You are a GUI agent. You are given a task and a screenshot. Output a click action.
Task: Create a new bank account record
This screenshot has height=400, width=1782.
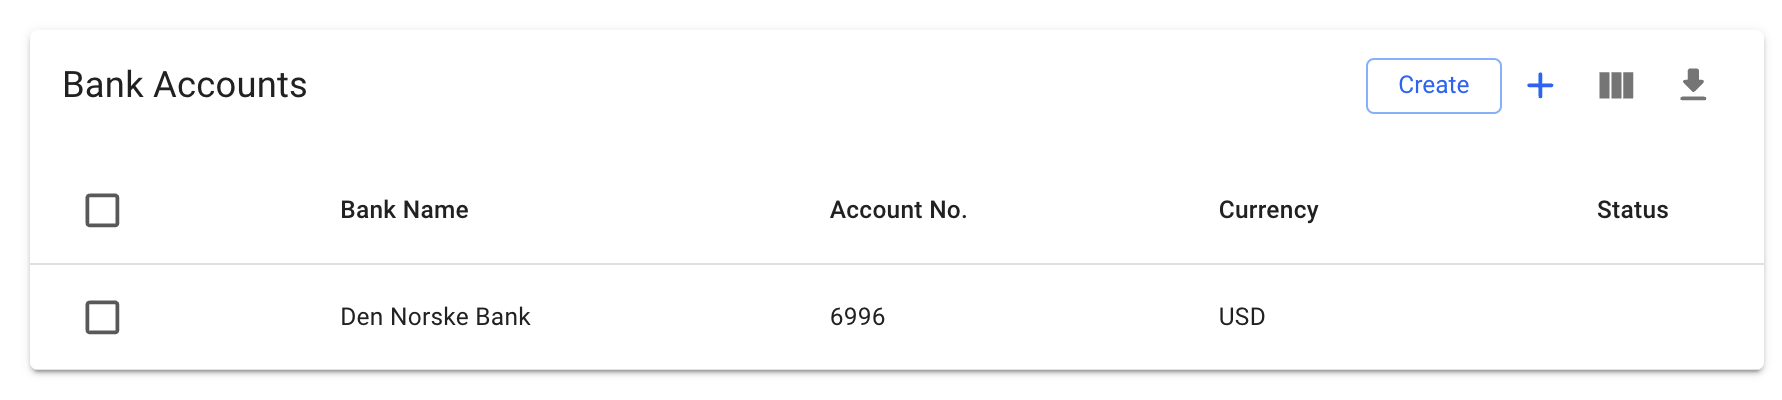coord(1433,86)
